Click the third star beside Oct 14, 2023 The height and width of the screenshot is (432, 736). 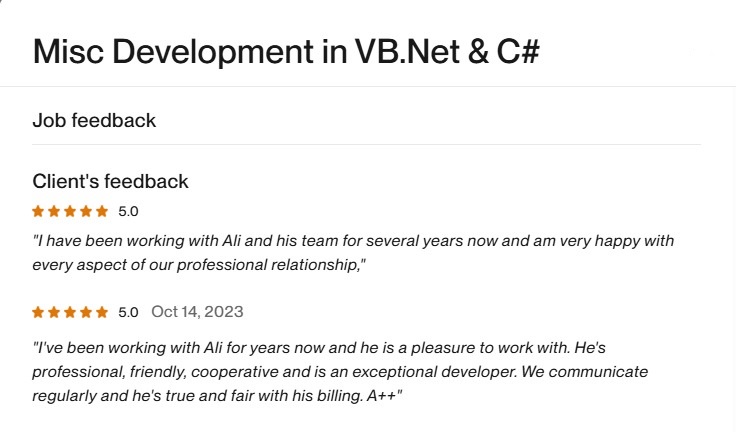(70, 312)
